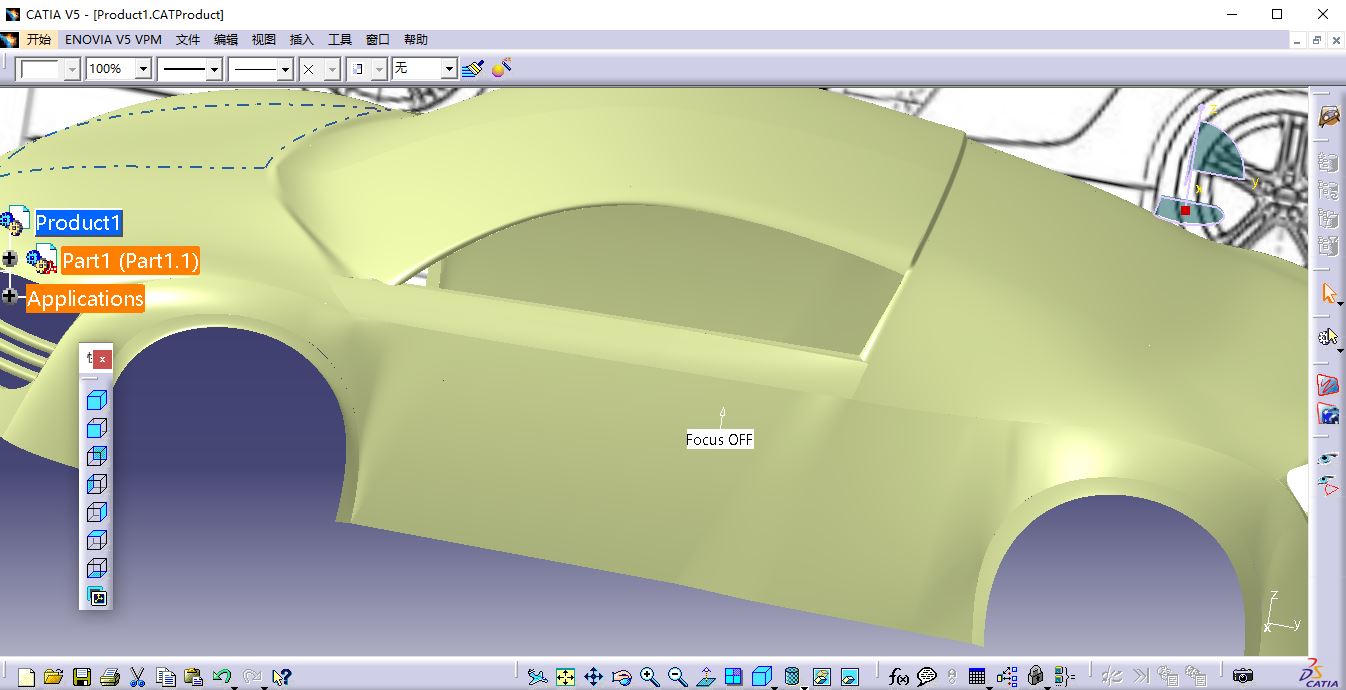Screen dimensions: 1346x690
Task: Expand the Applications tree node
Action: tap(9, 296)
